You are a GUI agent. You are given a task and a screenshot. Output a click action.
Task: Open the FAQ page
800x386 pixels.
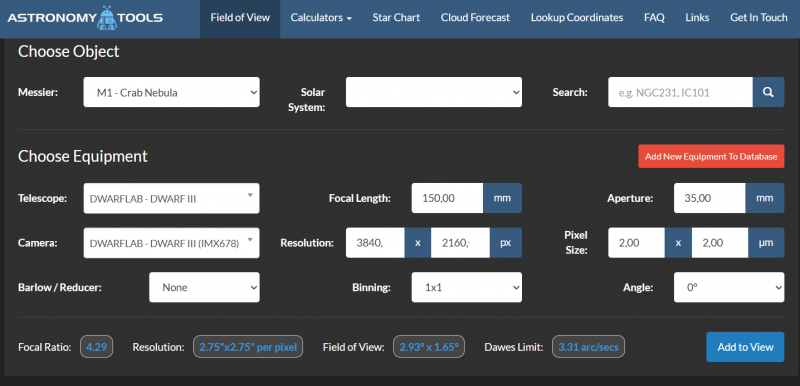tap(654, 18)
